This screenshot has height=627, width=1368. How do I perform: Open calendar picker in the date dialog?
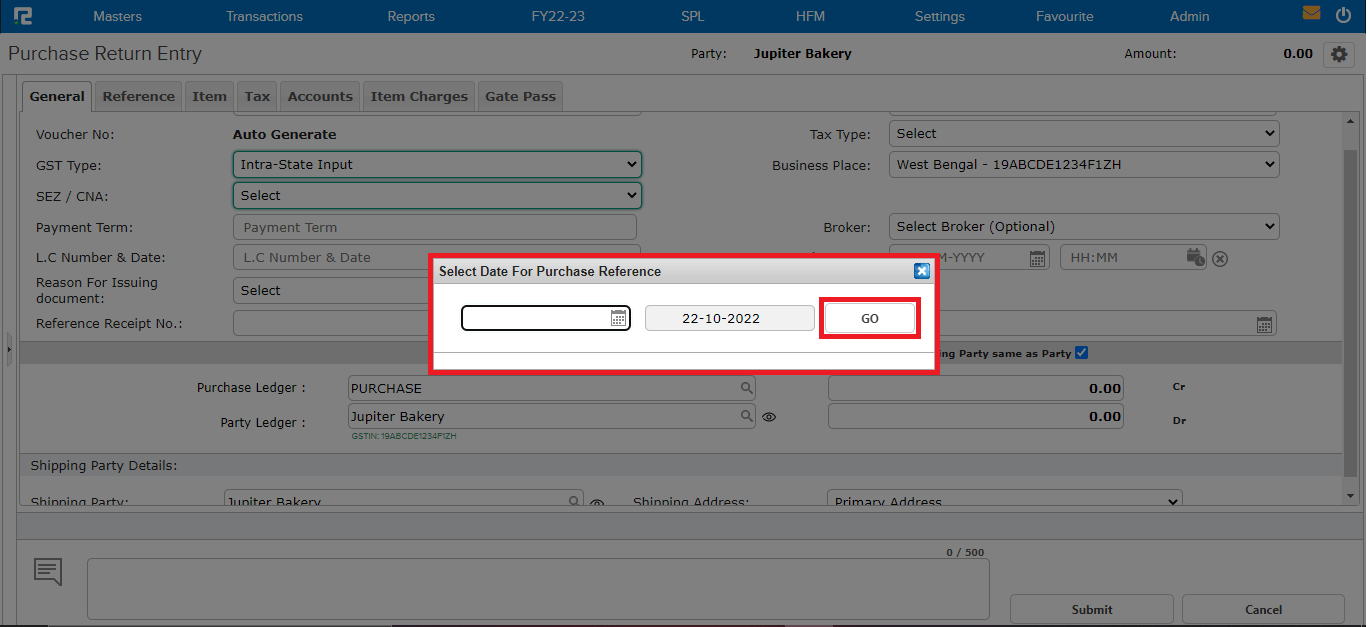618,318
